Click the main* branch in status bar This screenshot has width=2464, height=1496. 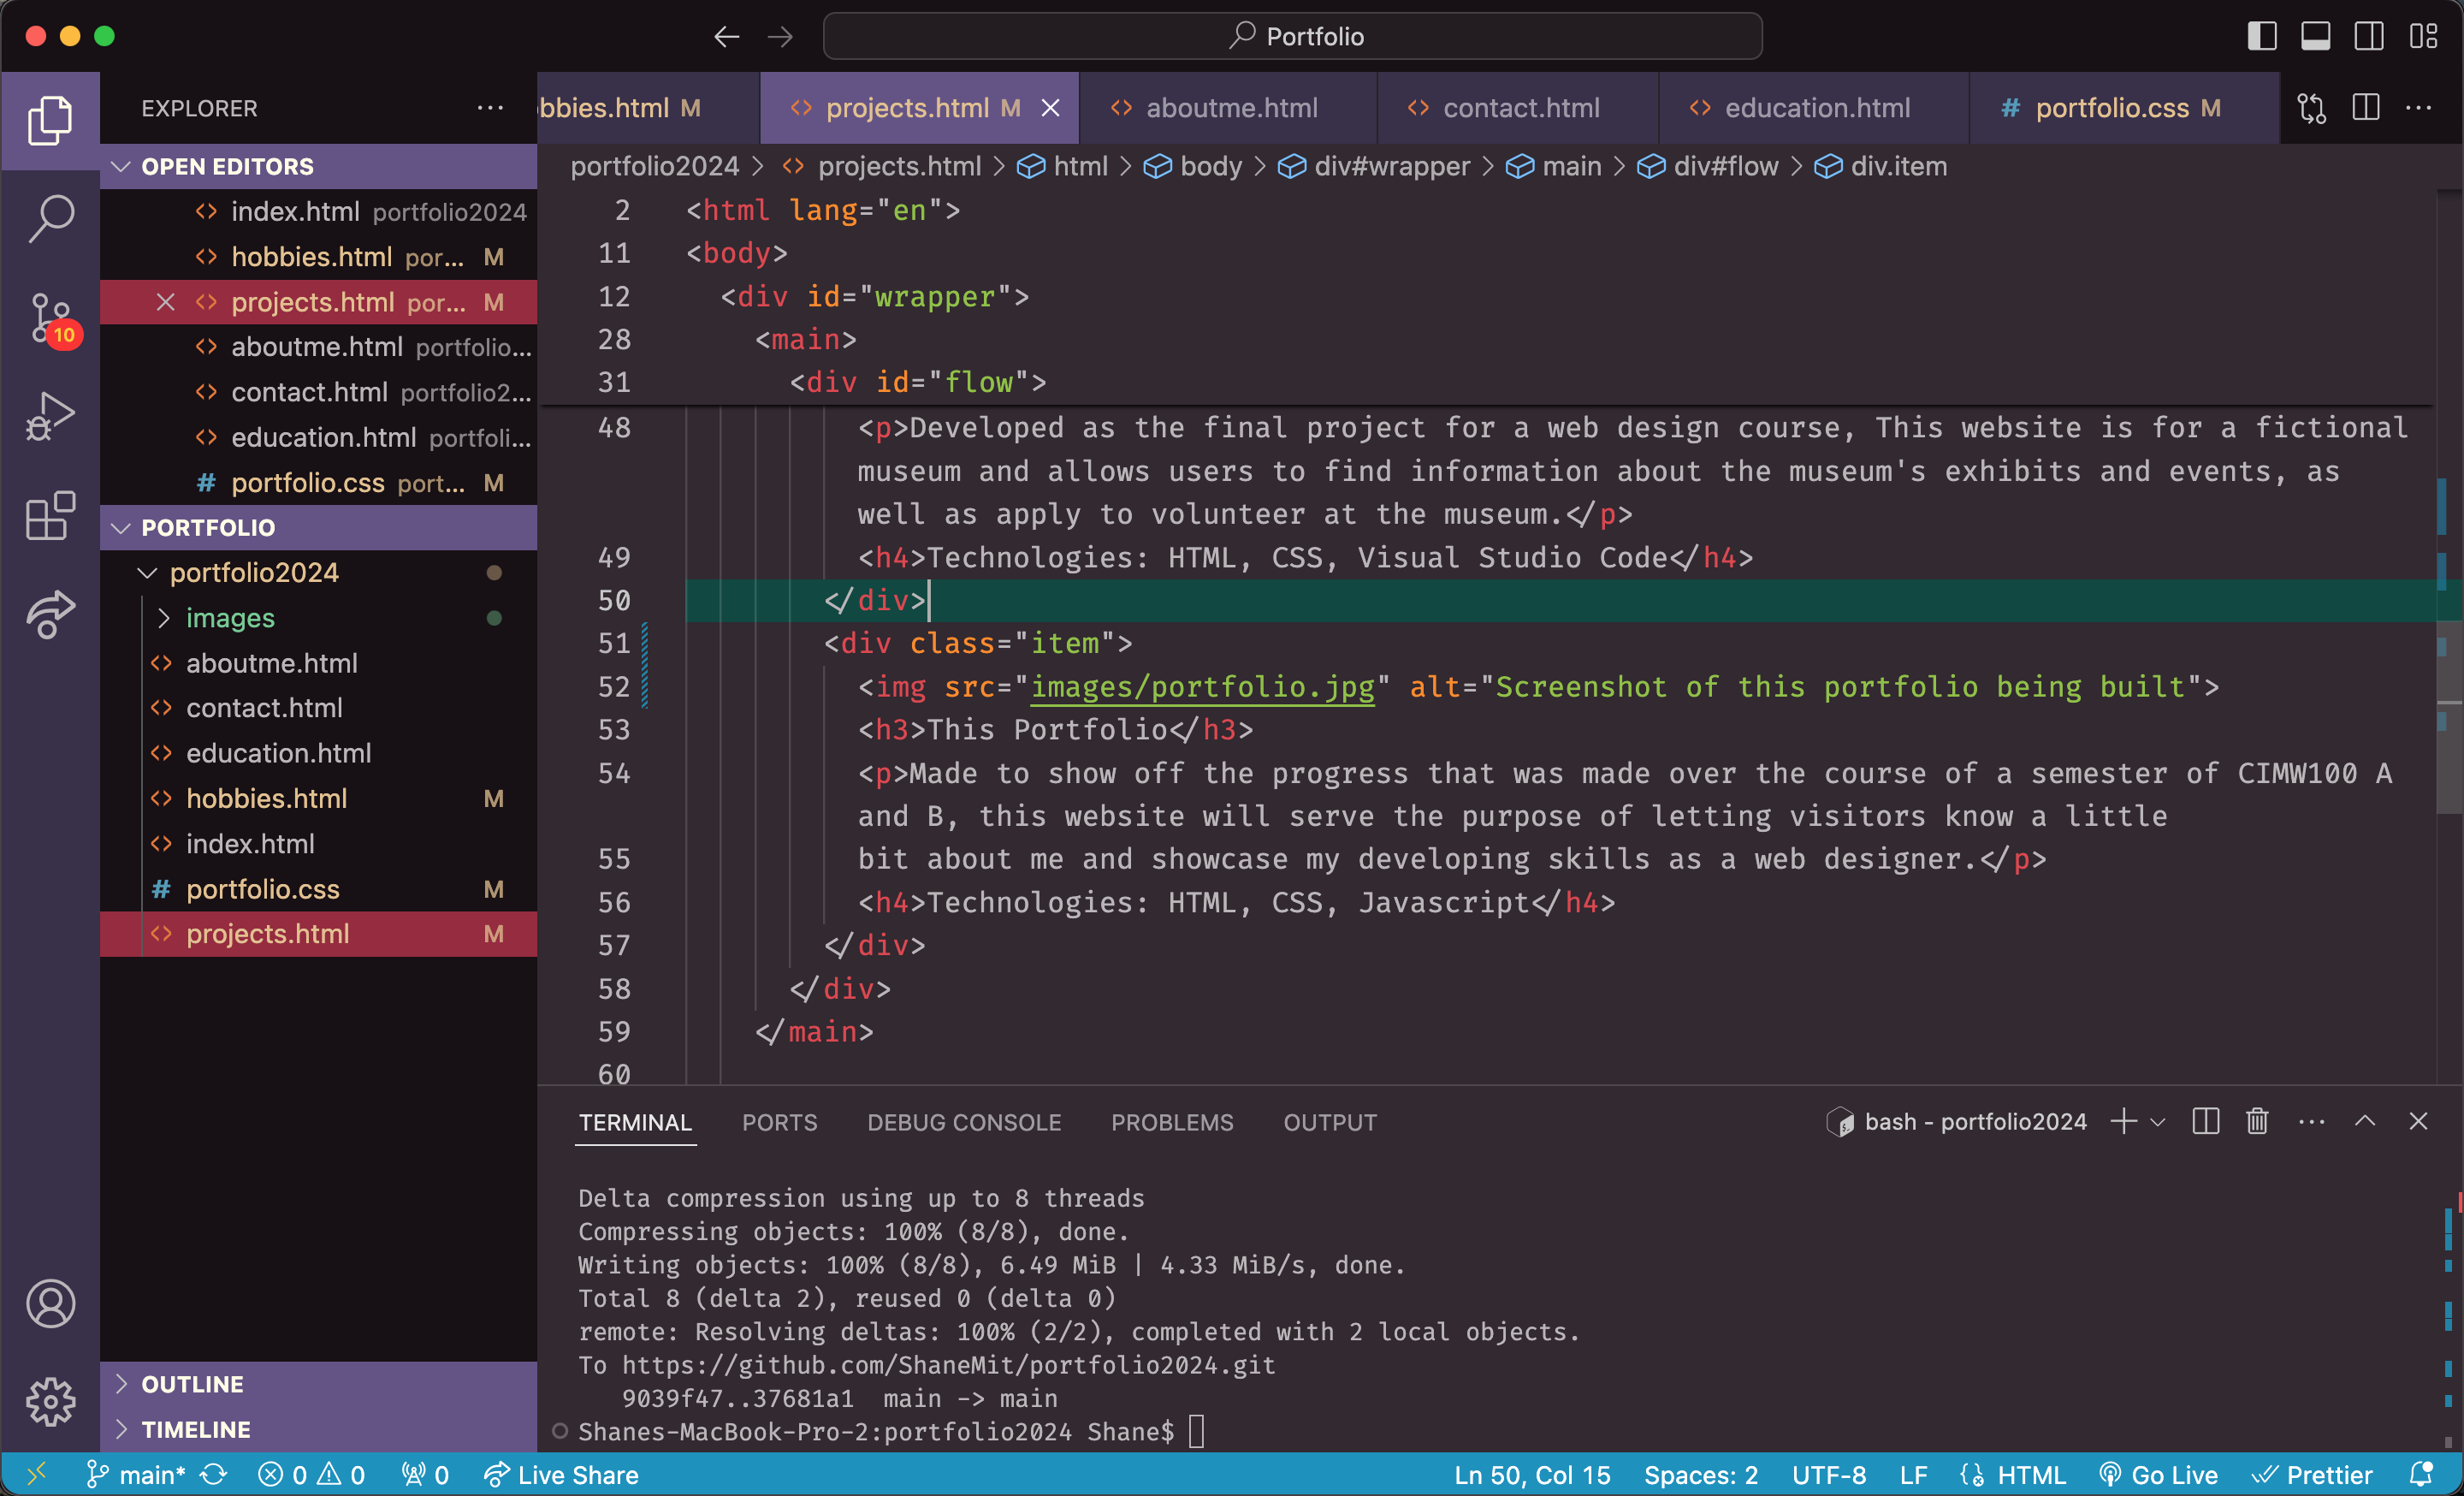click(137, 1474)
